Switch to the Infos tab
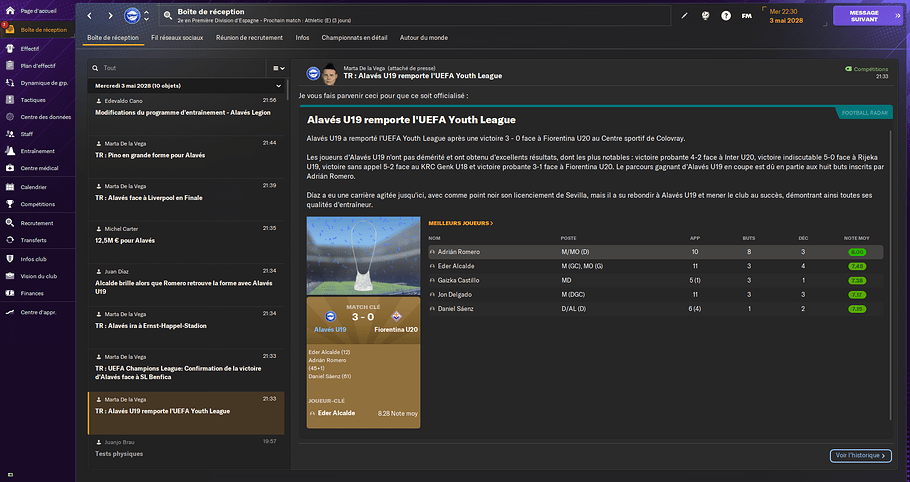910x482 pixels. click(x=302, y=38)
